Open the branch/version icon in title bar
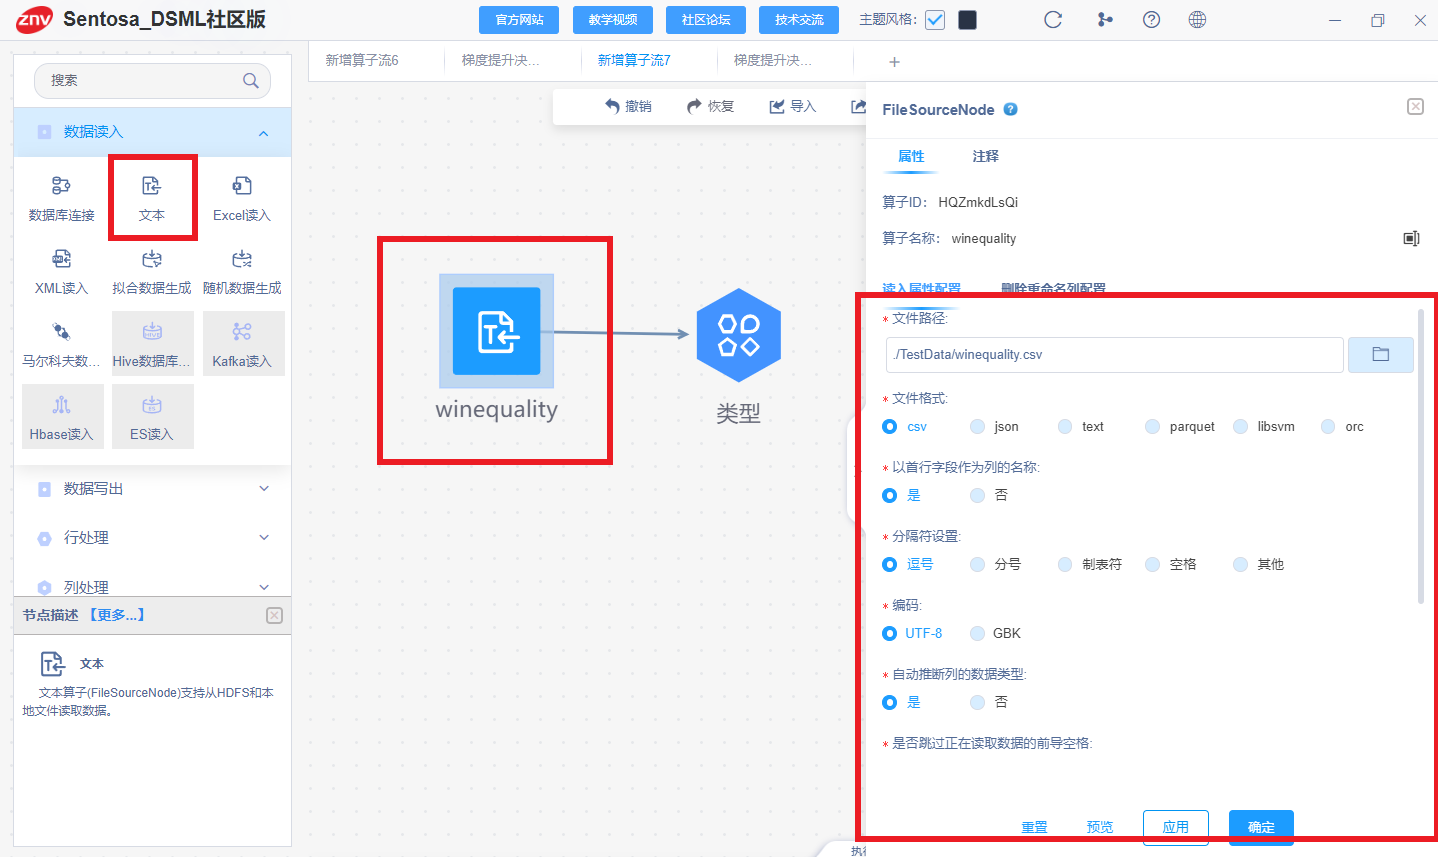 point(1105,20)
